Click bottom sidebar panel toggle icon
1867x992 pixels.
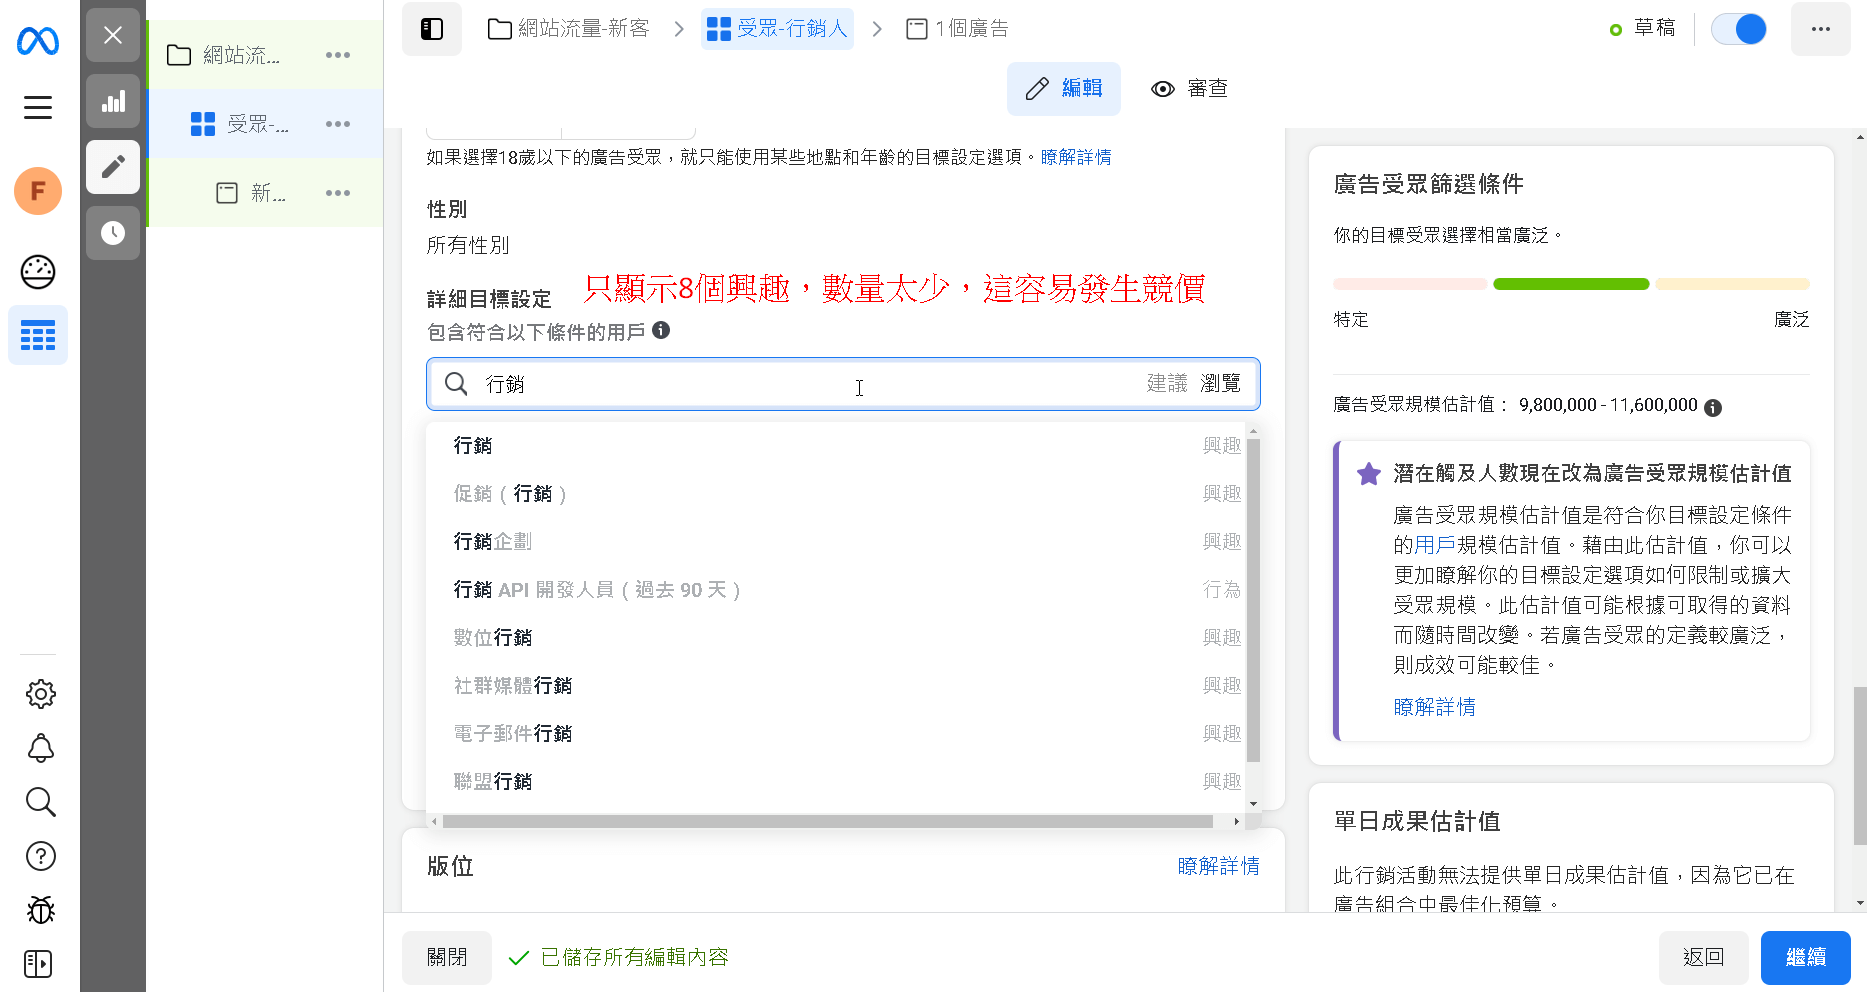click(38, 964)
